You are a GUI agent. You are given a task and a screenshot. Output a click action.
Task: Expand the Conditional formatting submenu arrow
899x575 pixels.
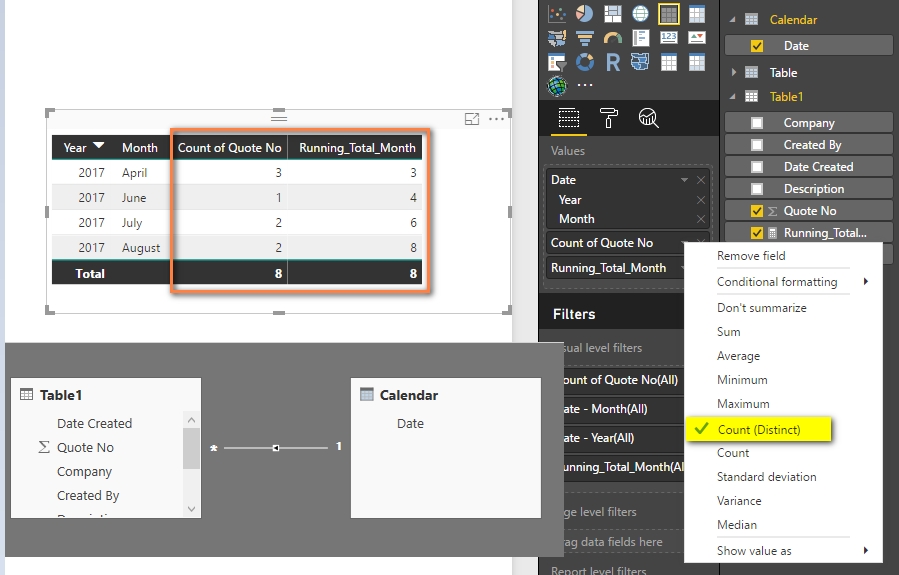[866, 281]
